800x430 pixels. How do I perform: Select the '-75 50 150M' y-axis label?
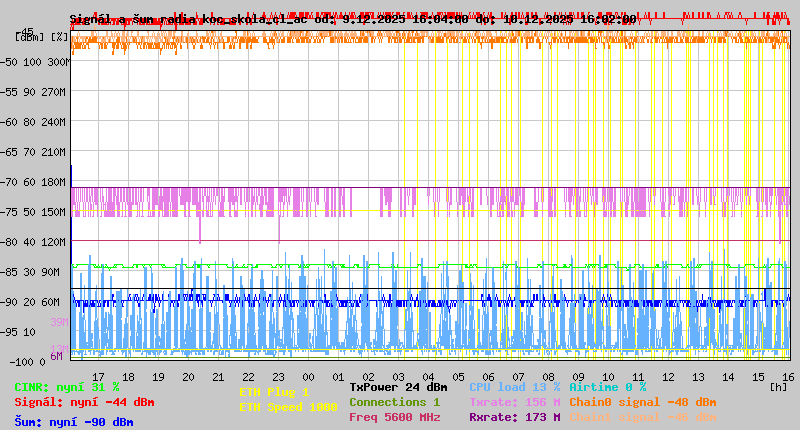(34, 212)
